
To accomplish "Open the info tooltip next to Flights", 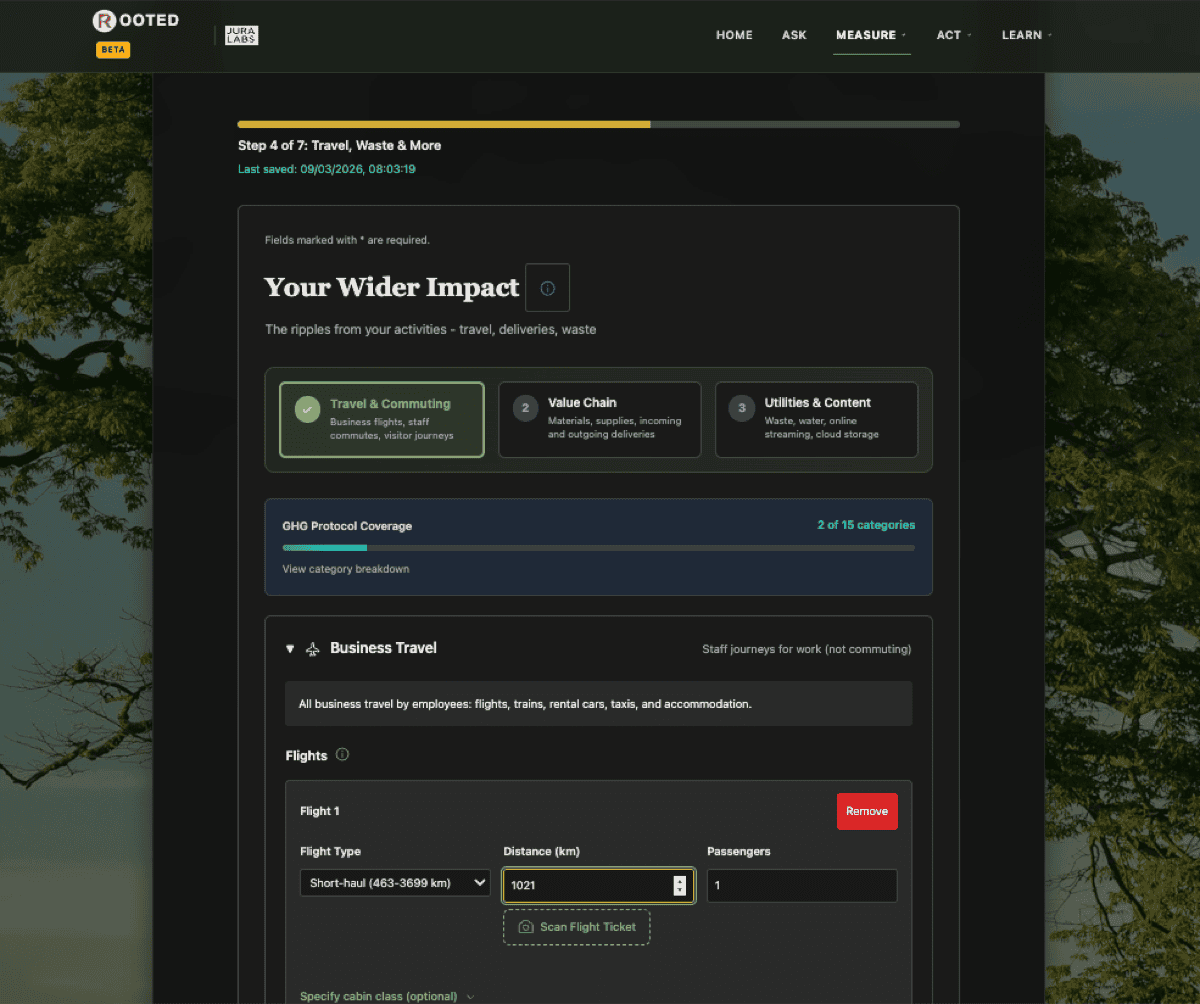I will pos(342,754).
